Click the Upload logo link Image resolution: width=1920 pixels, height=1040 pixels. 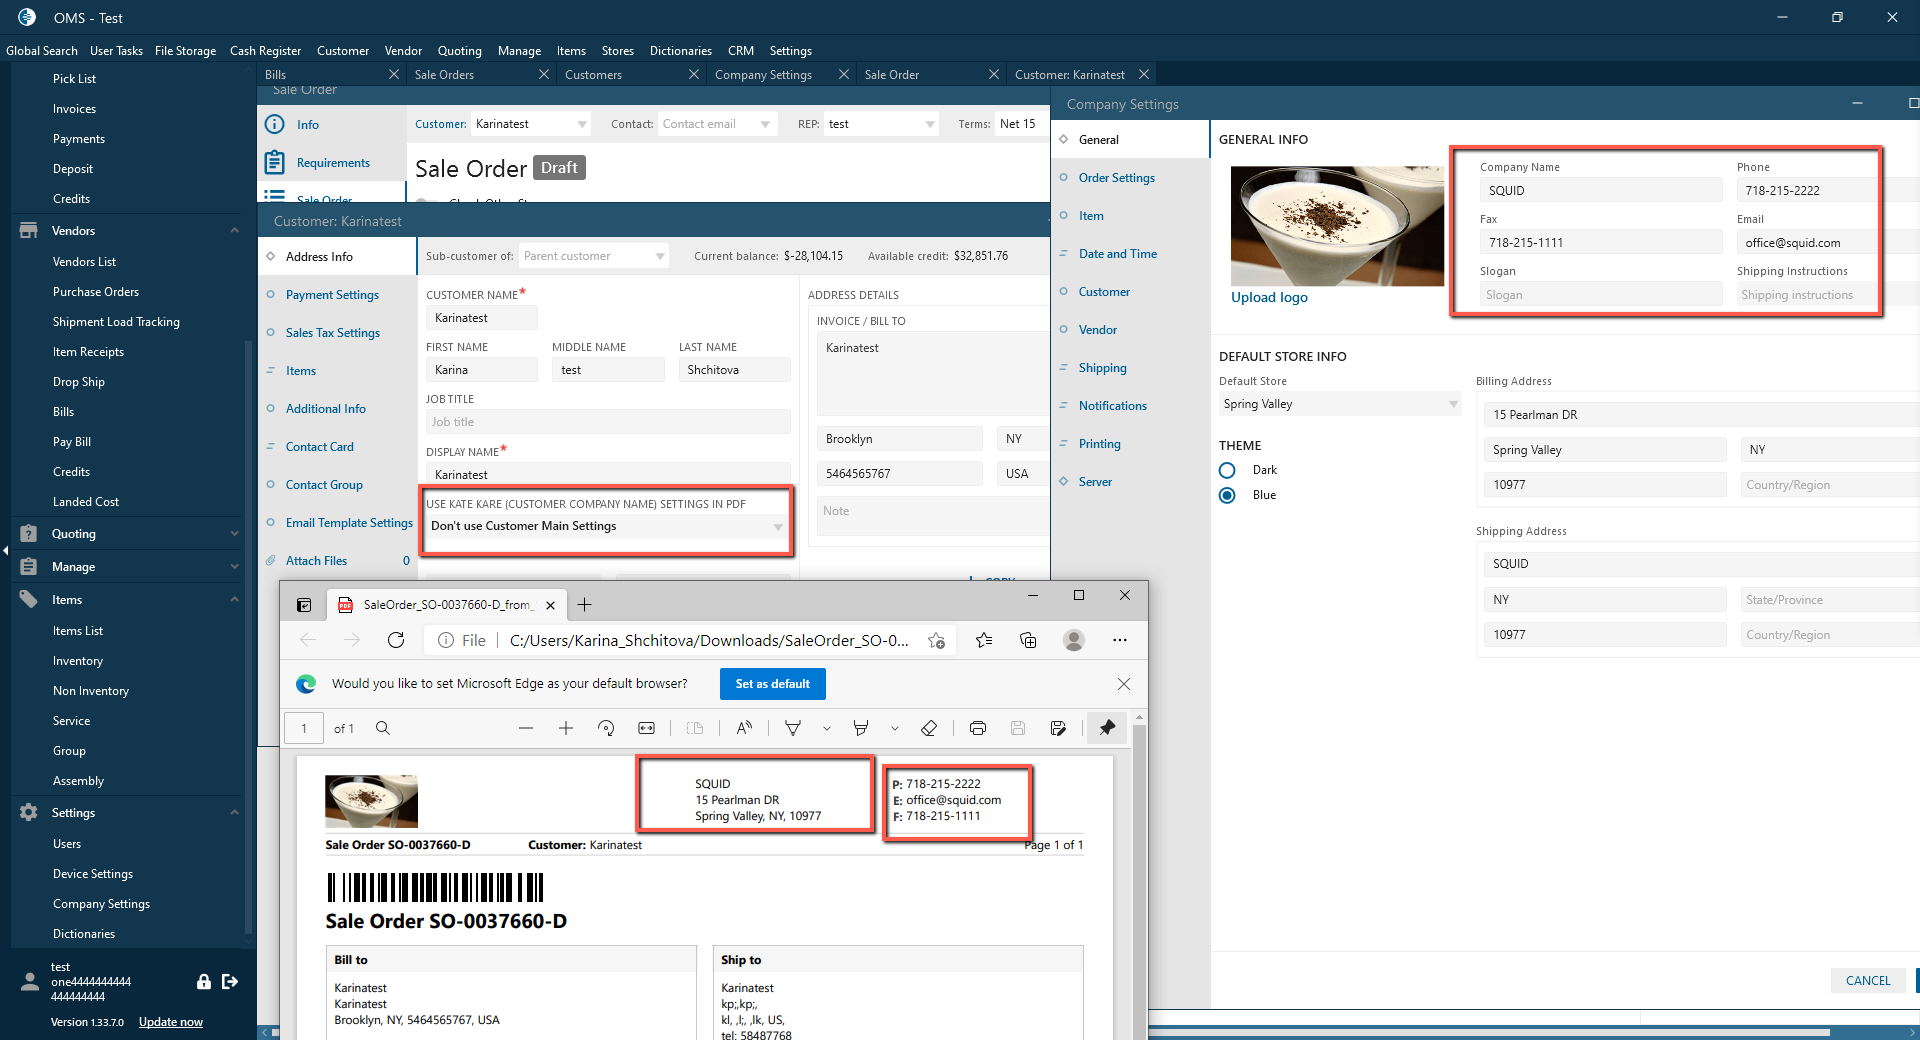click(1269, 297)
